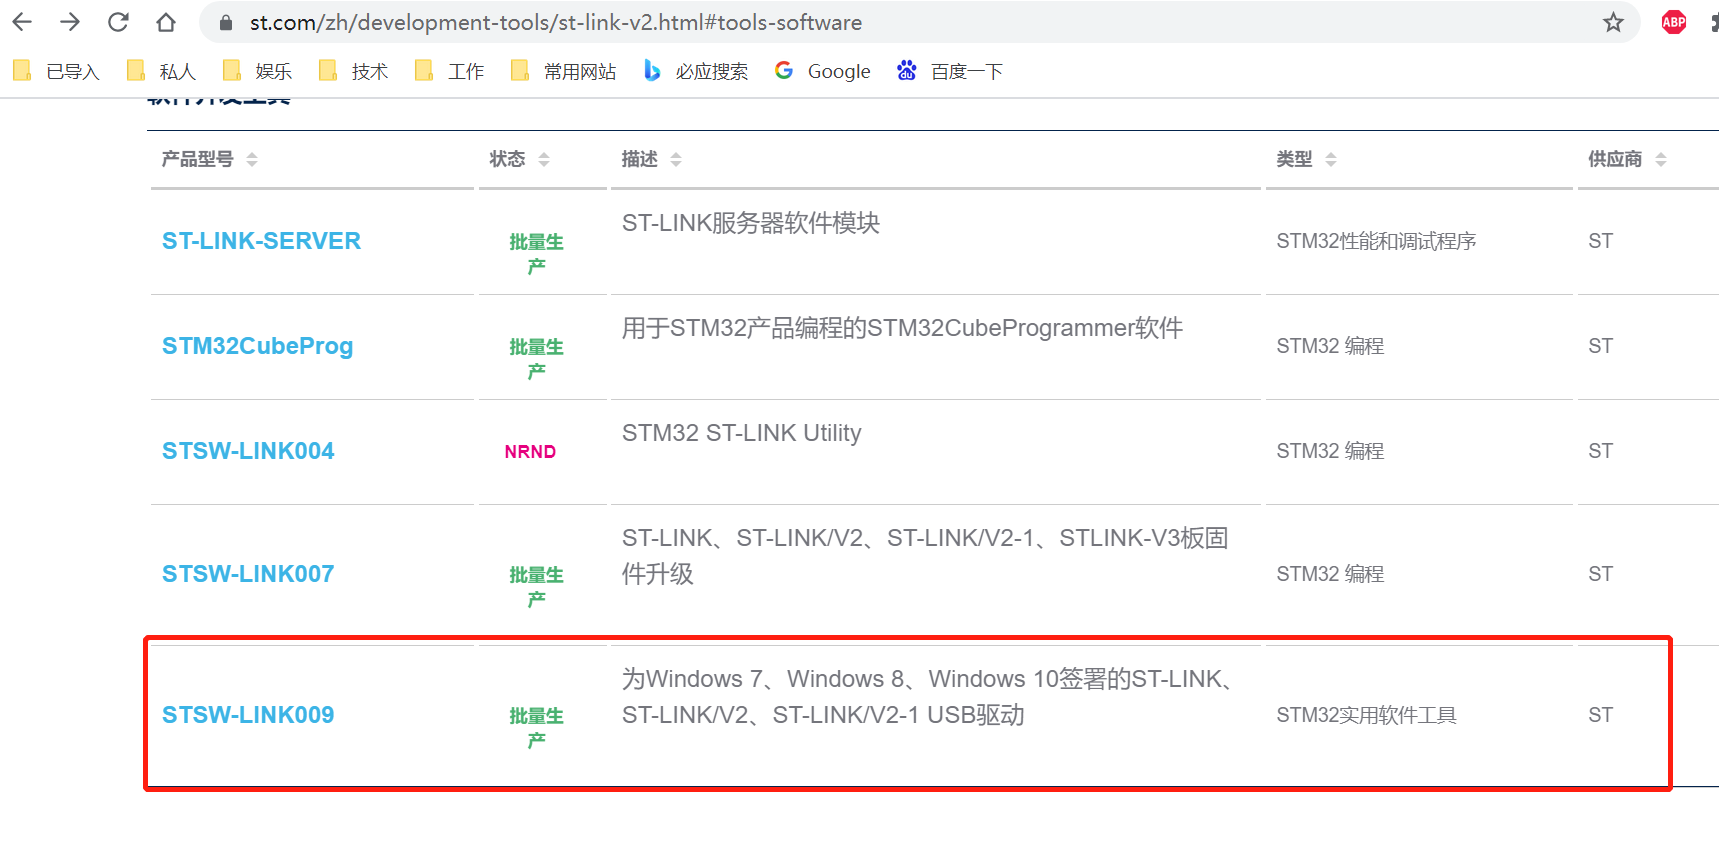This screenshot has width=1719, height=844.
Task: Open the 常用网站 bookmarks folder
Action: click(x=563, y=71)
